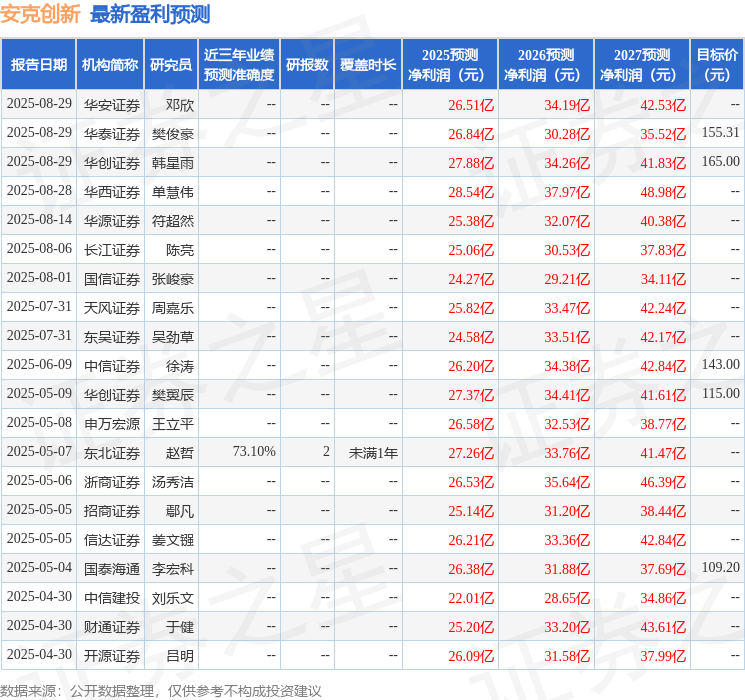Click the 安克创新 stock name title
This screenshot has width=745, height=700.
tap(41, 15)
